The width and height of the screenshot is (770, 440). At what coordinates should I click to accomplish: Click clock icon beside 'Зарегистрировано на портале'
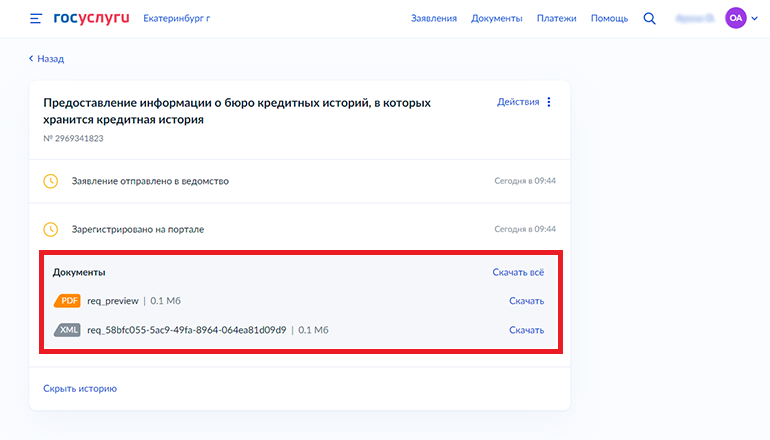pos(51,229)
